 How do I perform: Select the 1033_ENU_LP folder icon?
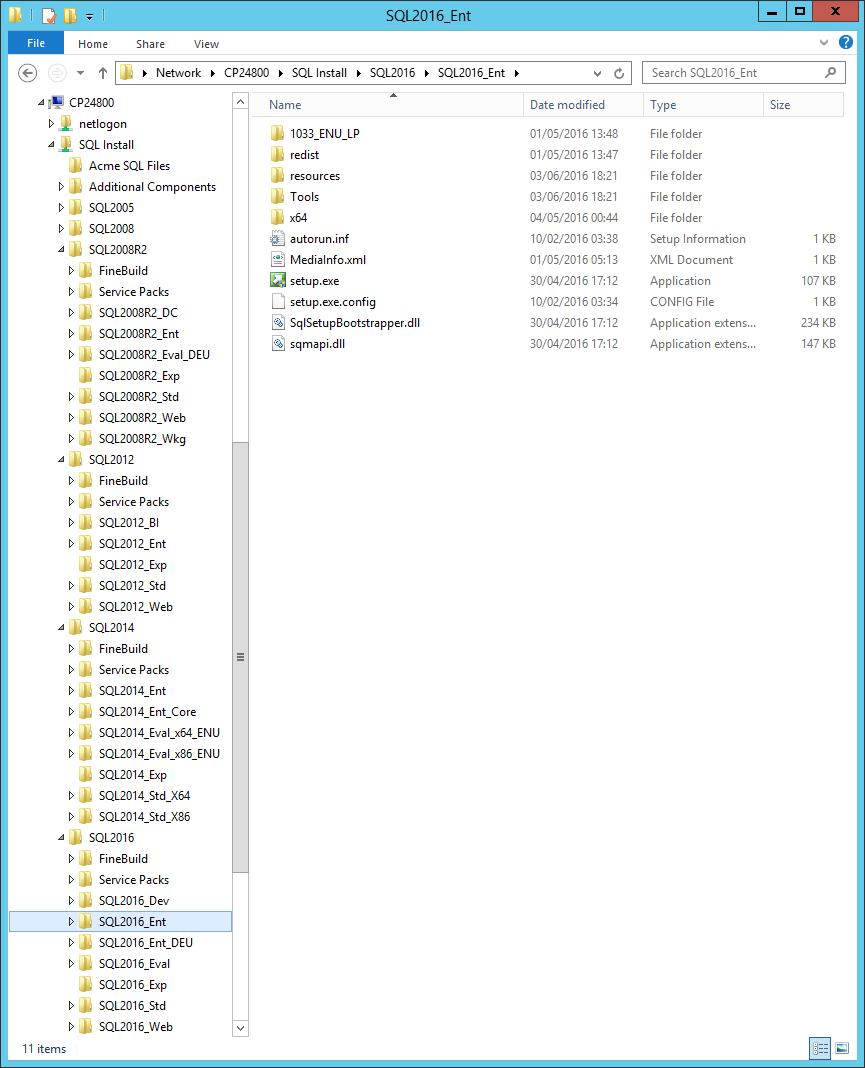278,133
